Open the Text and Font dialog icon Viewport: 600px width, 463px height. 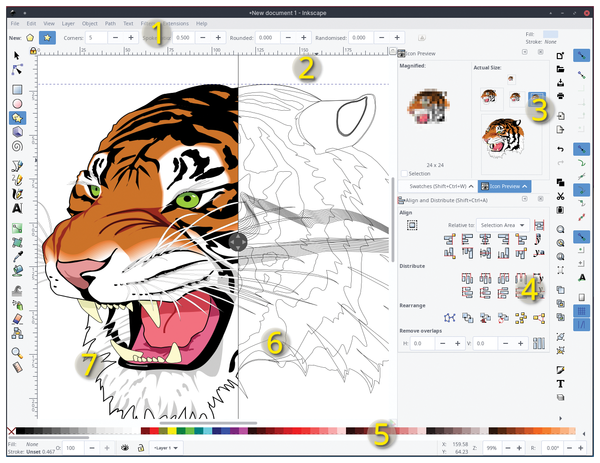pos(561,384)
